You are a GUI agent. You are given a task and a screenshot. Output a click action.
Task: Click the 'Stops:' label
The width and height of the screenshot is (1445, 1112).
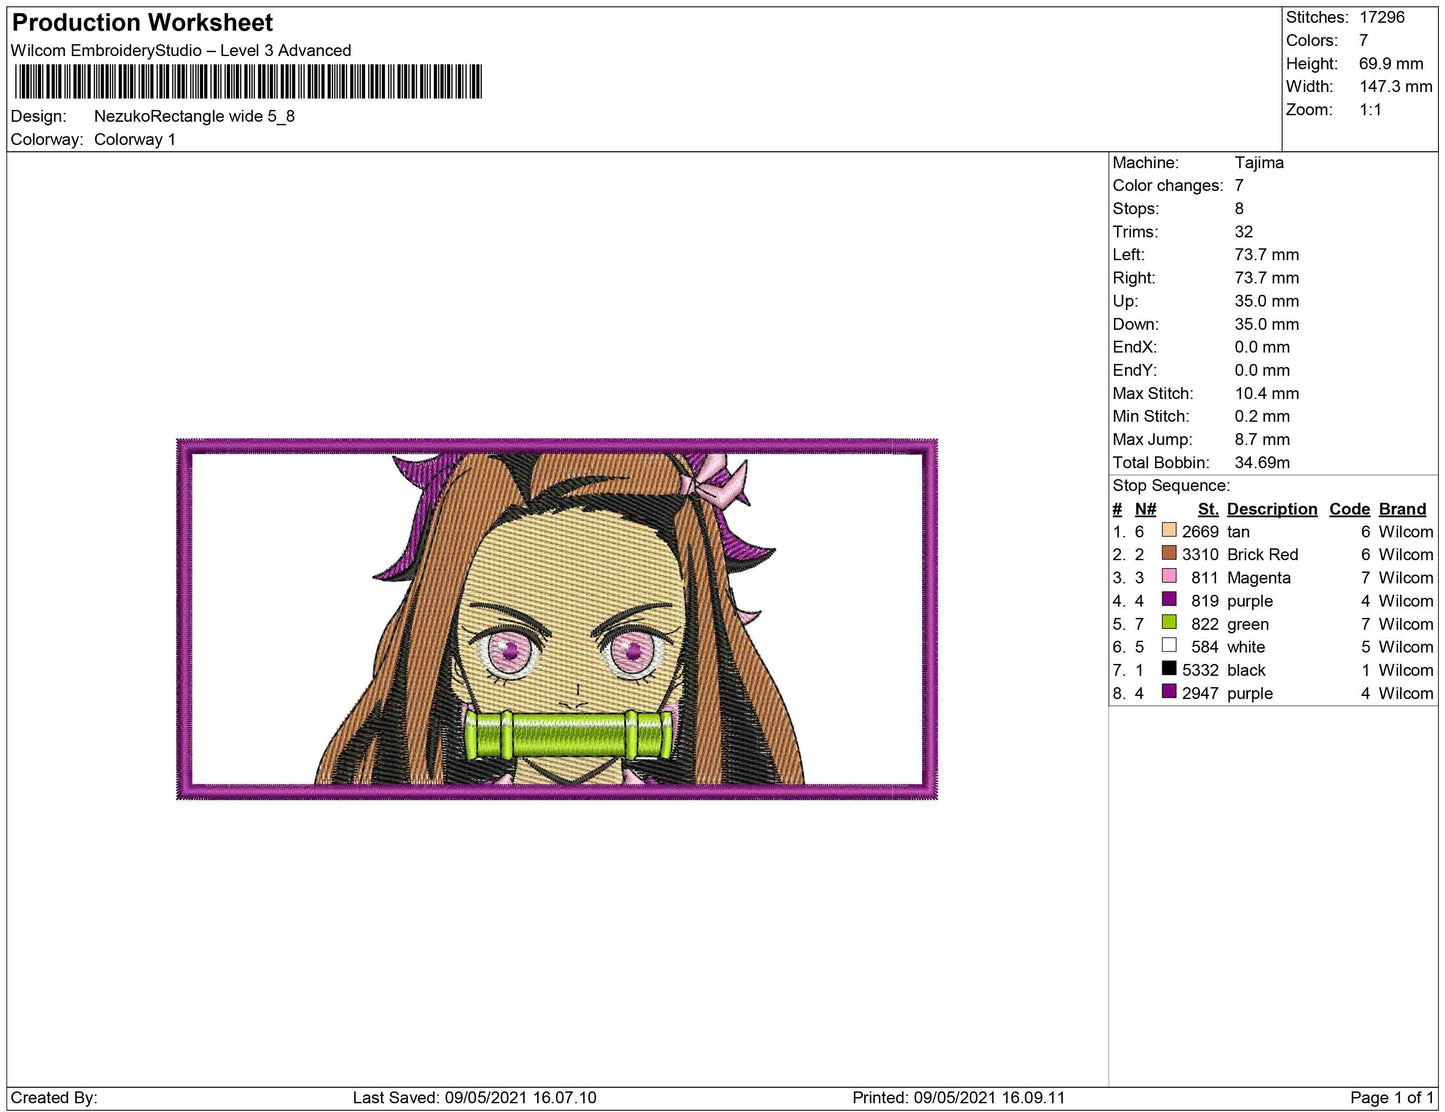[1136, 209]
